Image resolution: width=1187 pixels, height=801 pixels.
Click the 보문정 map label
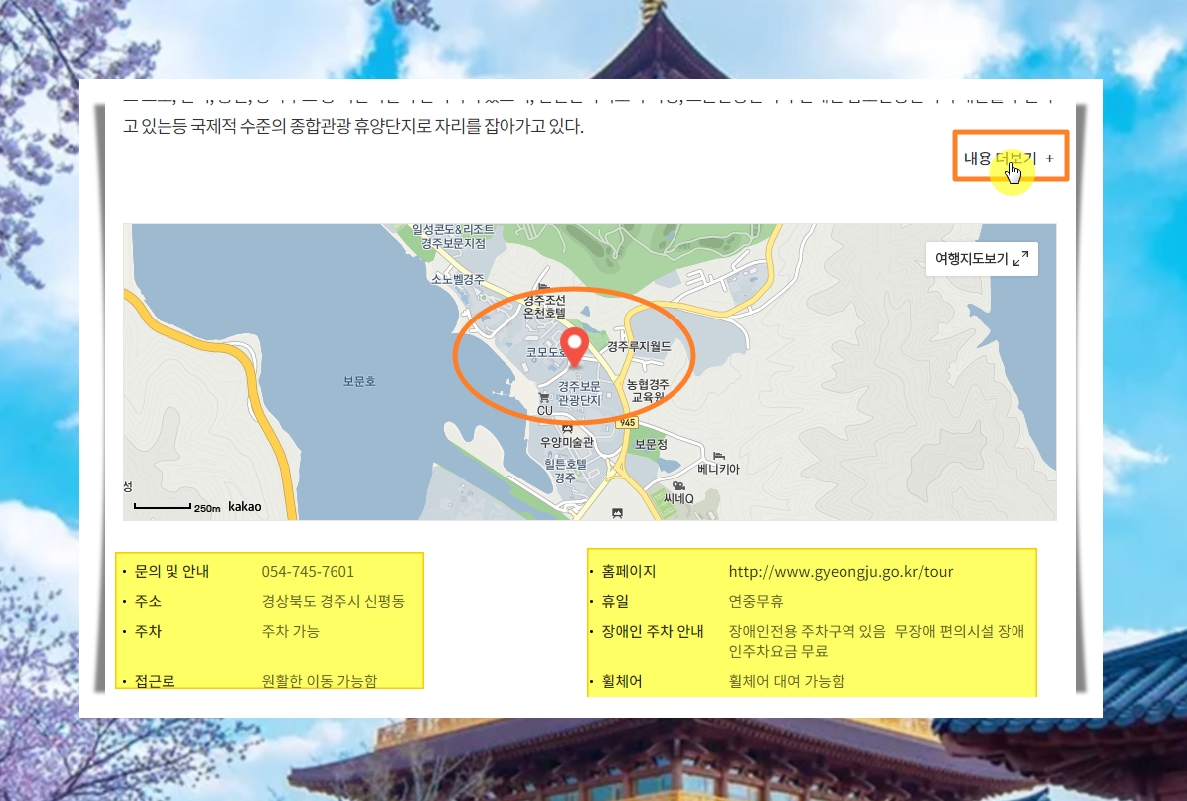click(651, 444)
